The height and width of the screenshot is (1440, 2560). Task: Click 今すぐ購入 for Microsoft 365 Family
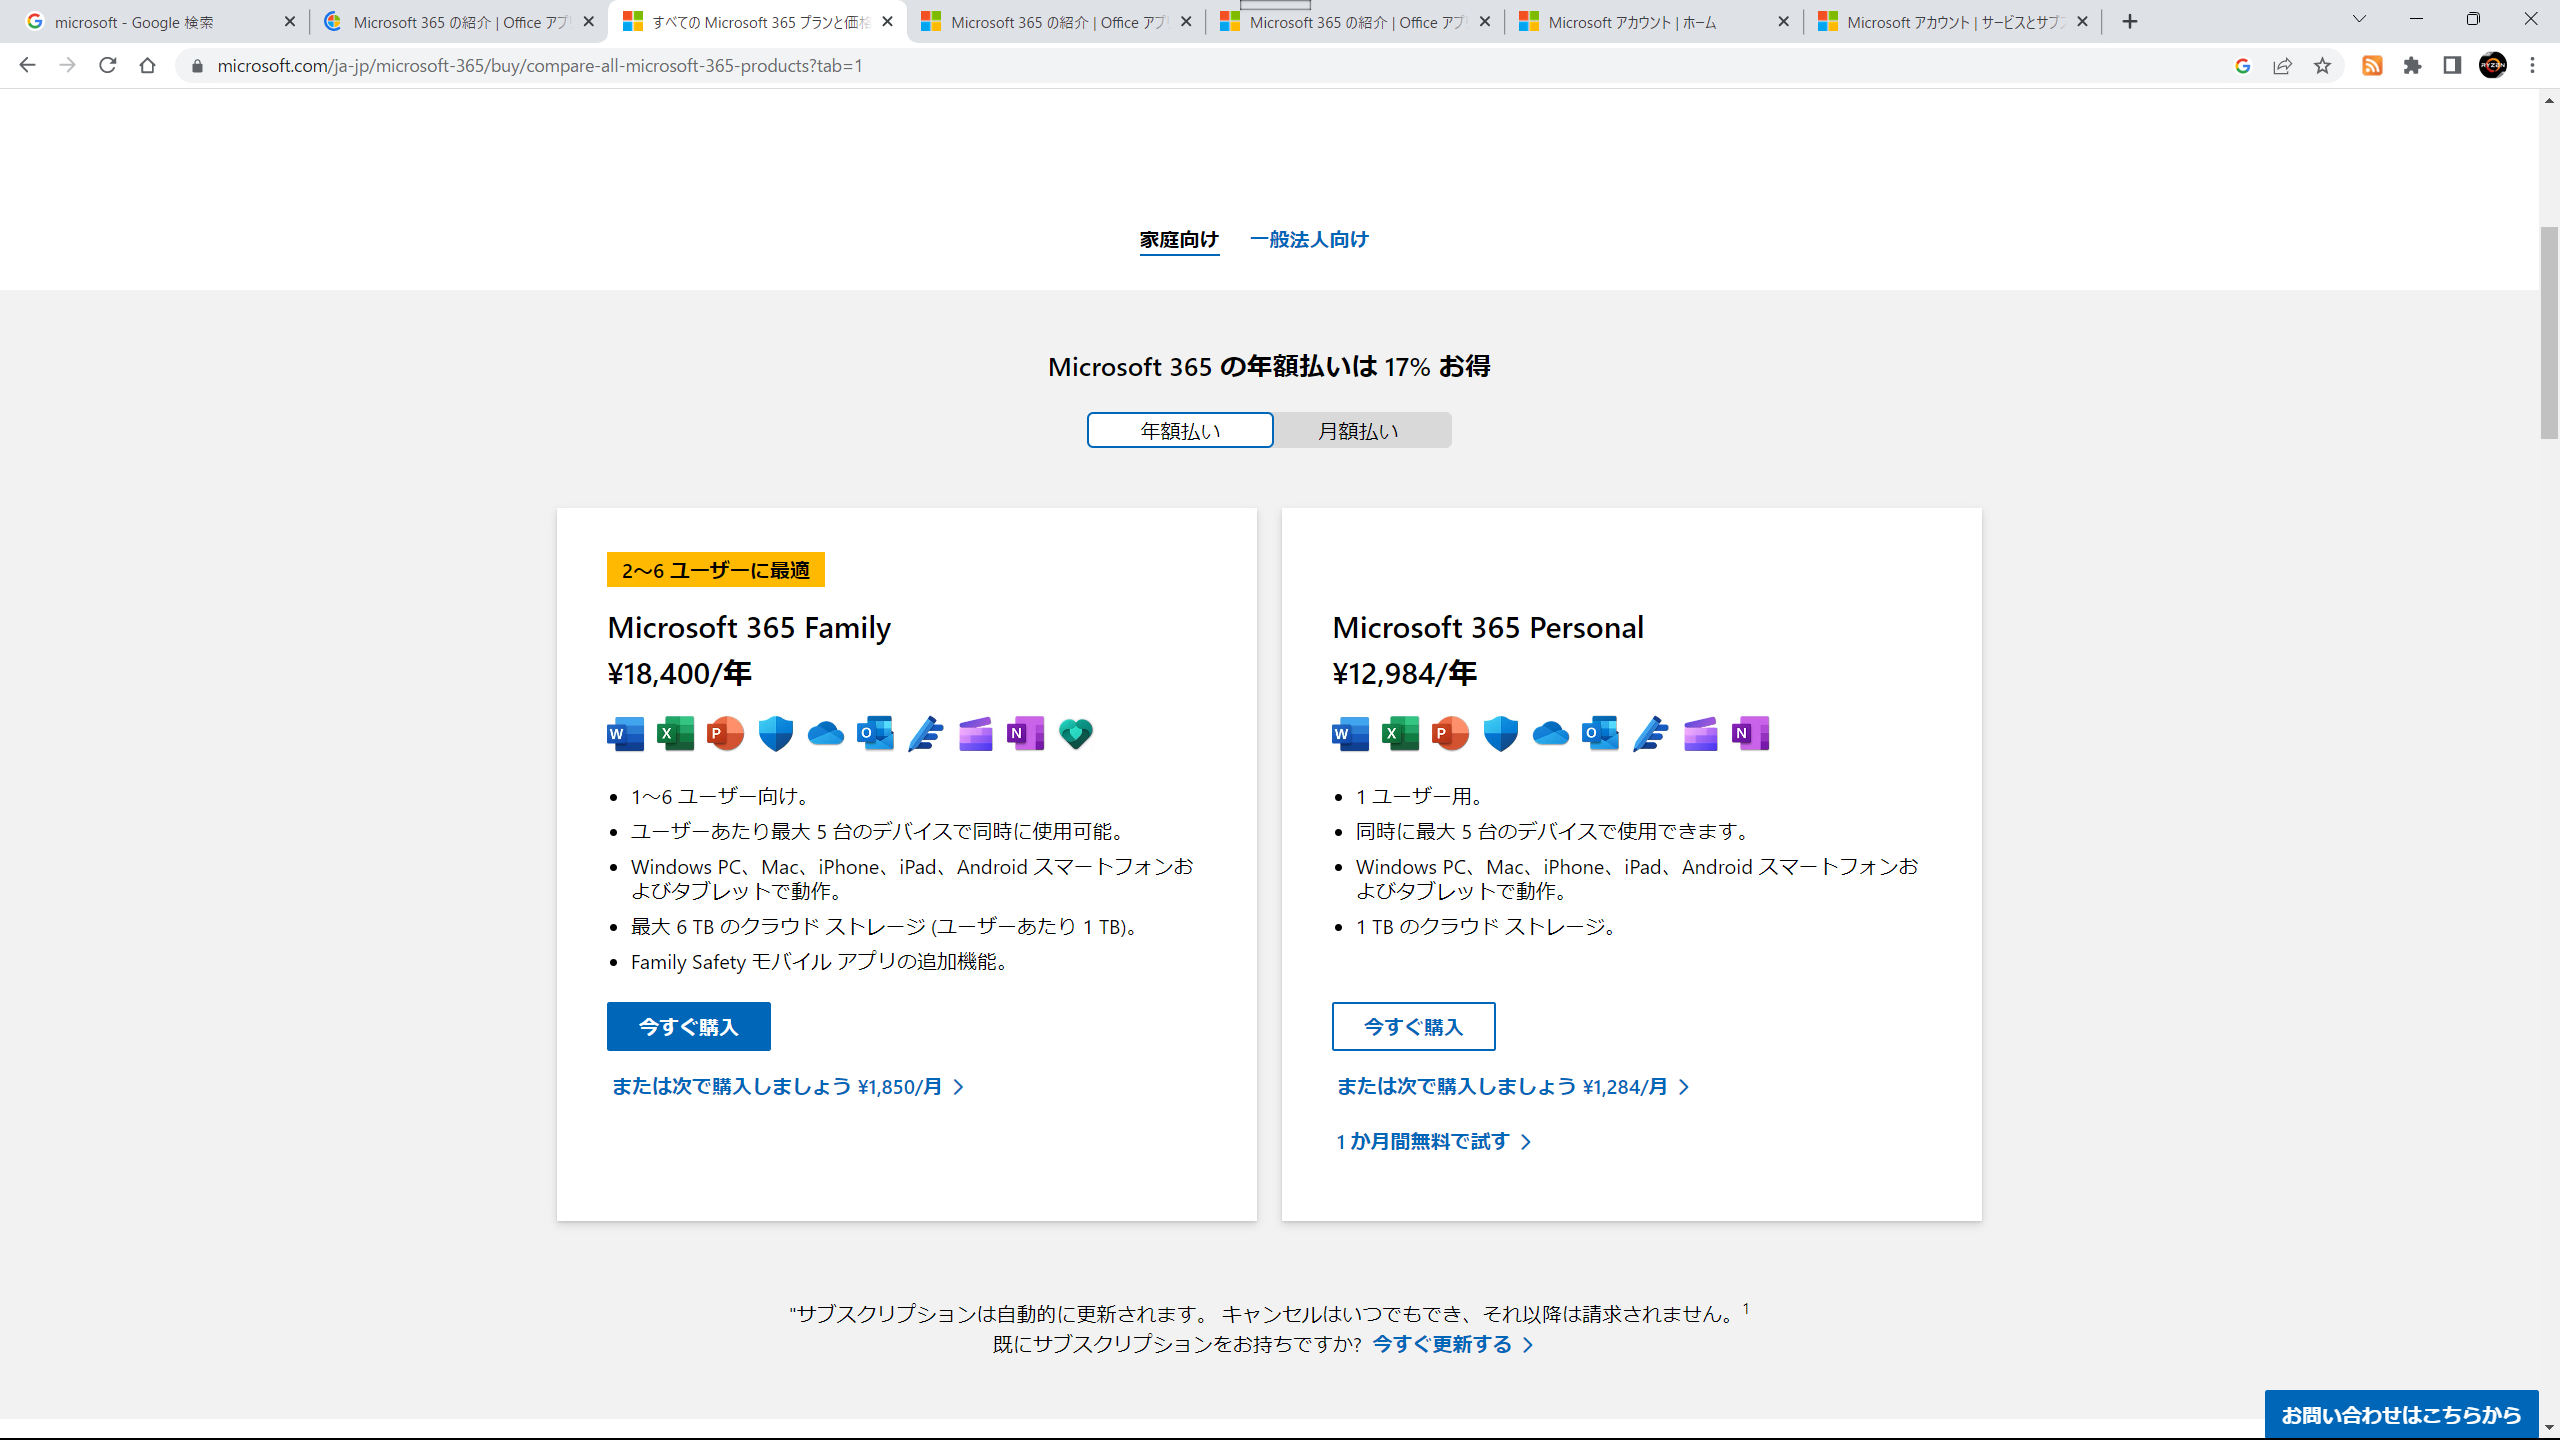pyautogui.click(x=689, y=1027)
